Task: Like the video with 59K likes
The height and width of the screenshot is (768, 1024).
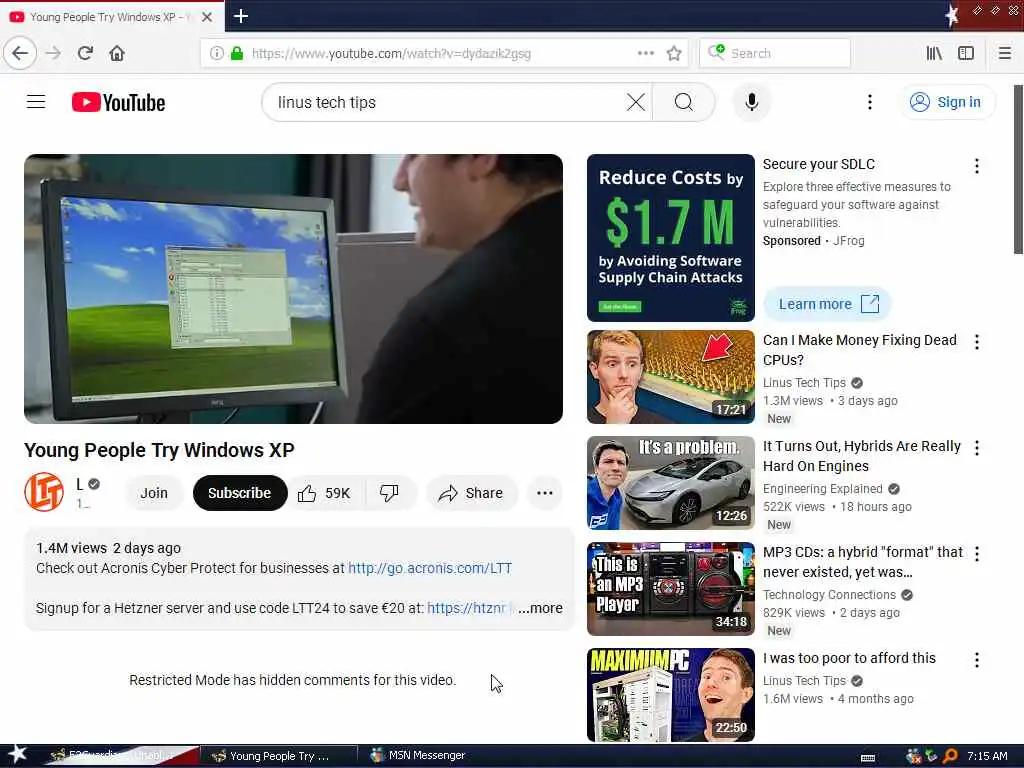Action: tap(325, 493)
